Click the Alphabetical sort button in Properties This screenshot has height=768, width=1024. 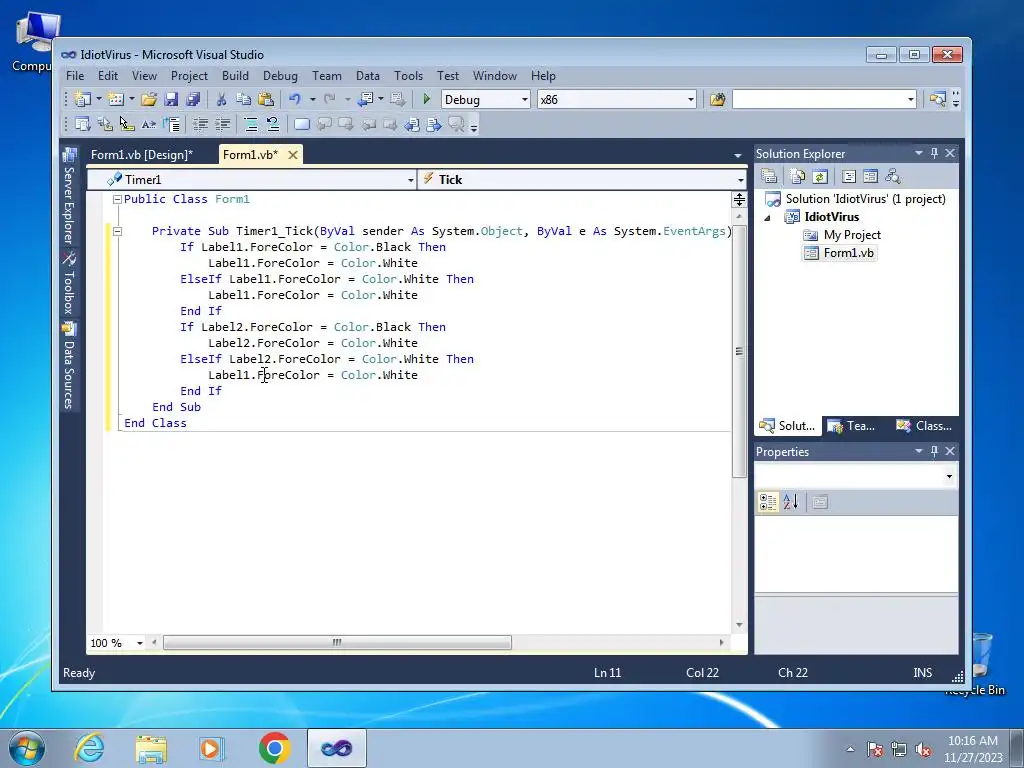[791, 502]
